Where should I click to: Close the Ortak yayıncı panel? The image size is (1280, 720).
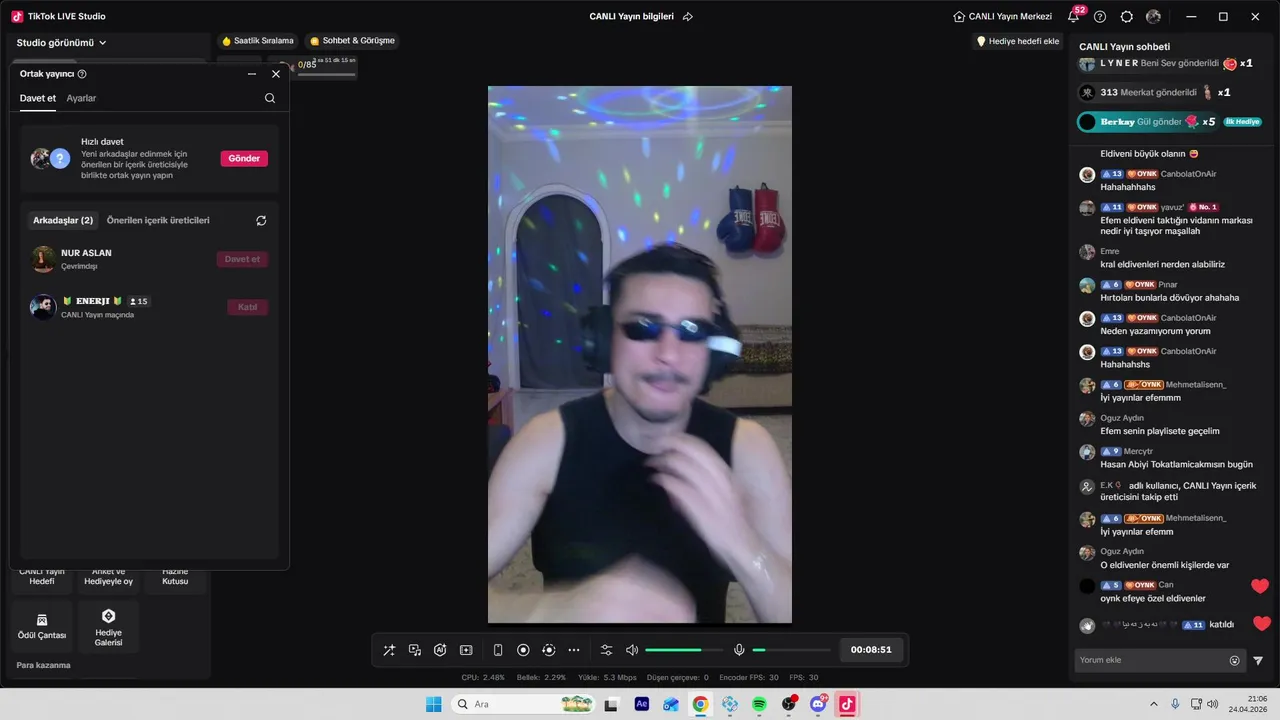tap(276, 74)
